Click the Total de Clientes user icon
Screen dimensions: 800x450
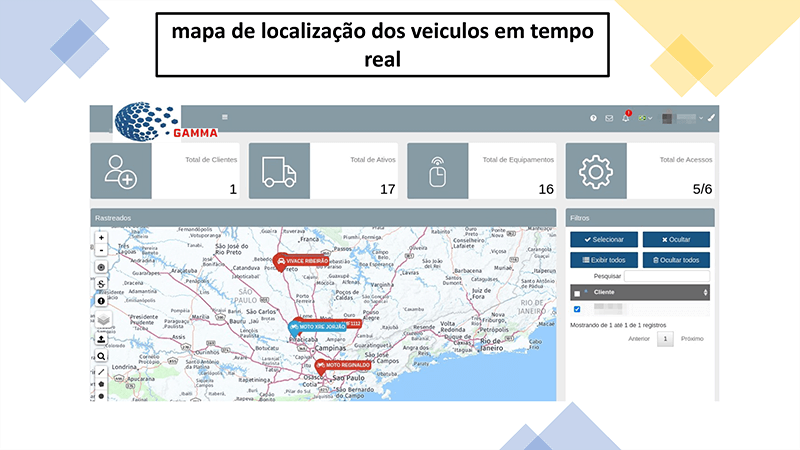(121, 171)
